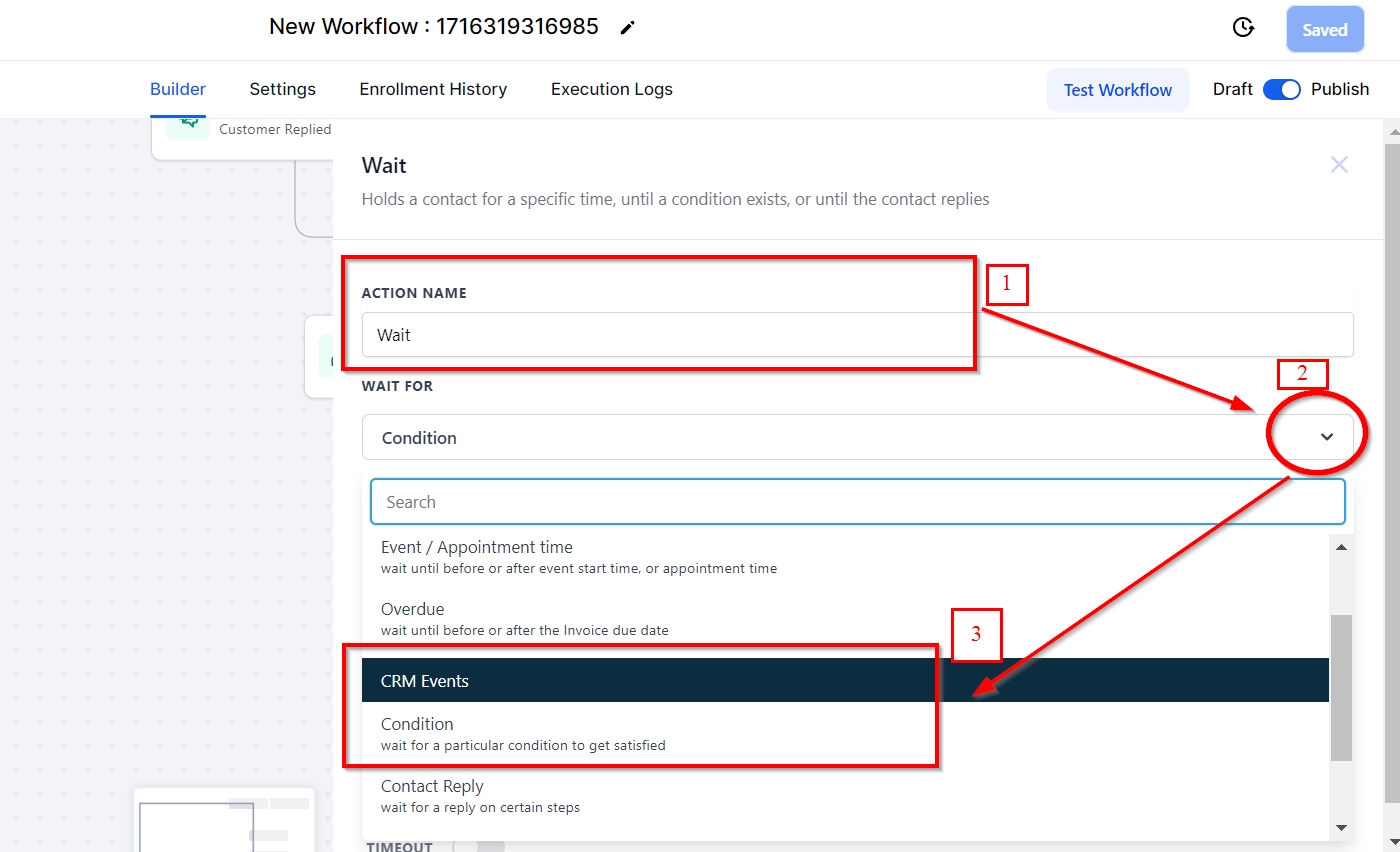Switch to the Settings tab
The image size is (1400, 852).
click(282, 89)
